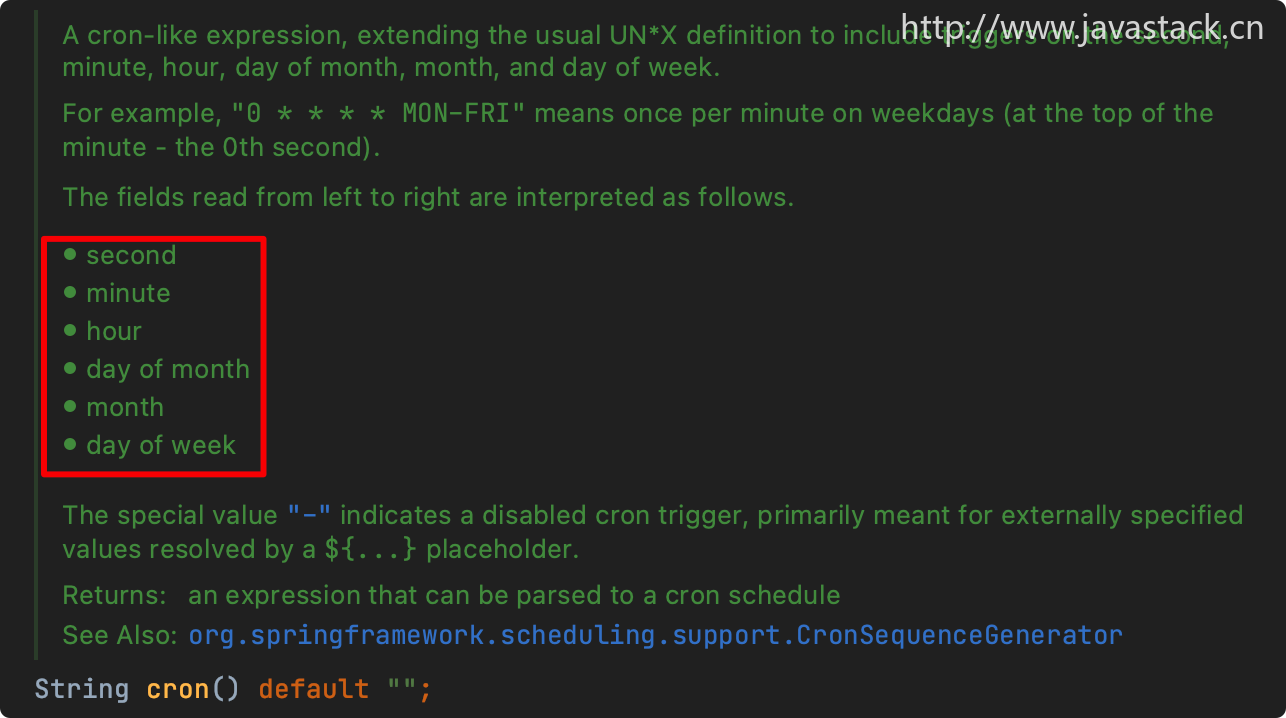The height and width of the screenshot is (718, 1286).
Task: Select the "day of week" list entry
Action: (x=161, y=446)
